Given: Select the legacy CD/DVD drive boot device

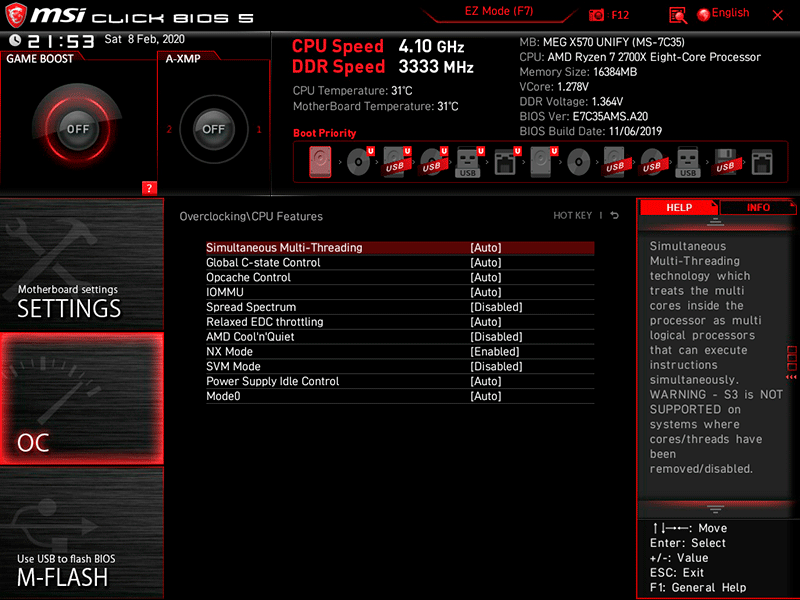Looking at the screenshot, I should point(579,163).
